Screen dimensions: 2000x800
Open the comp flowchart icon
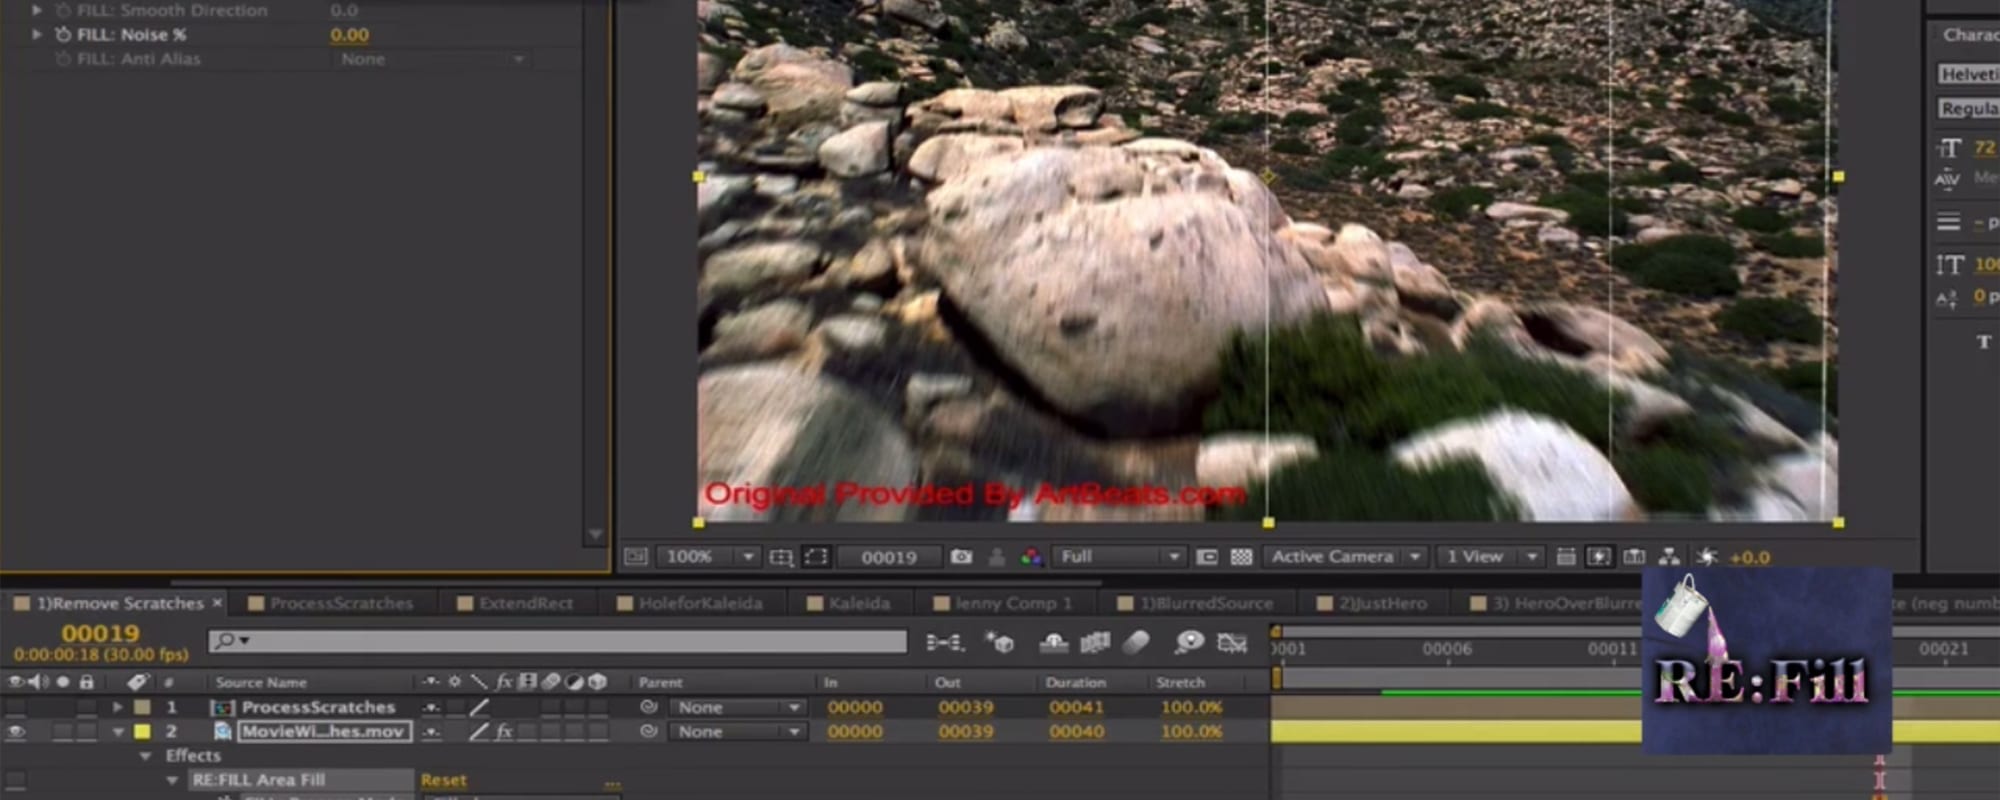point(1669,557)
